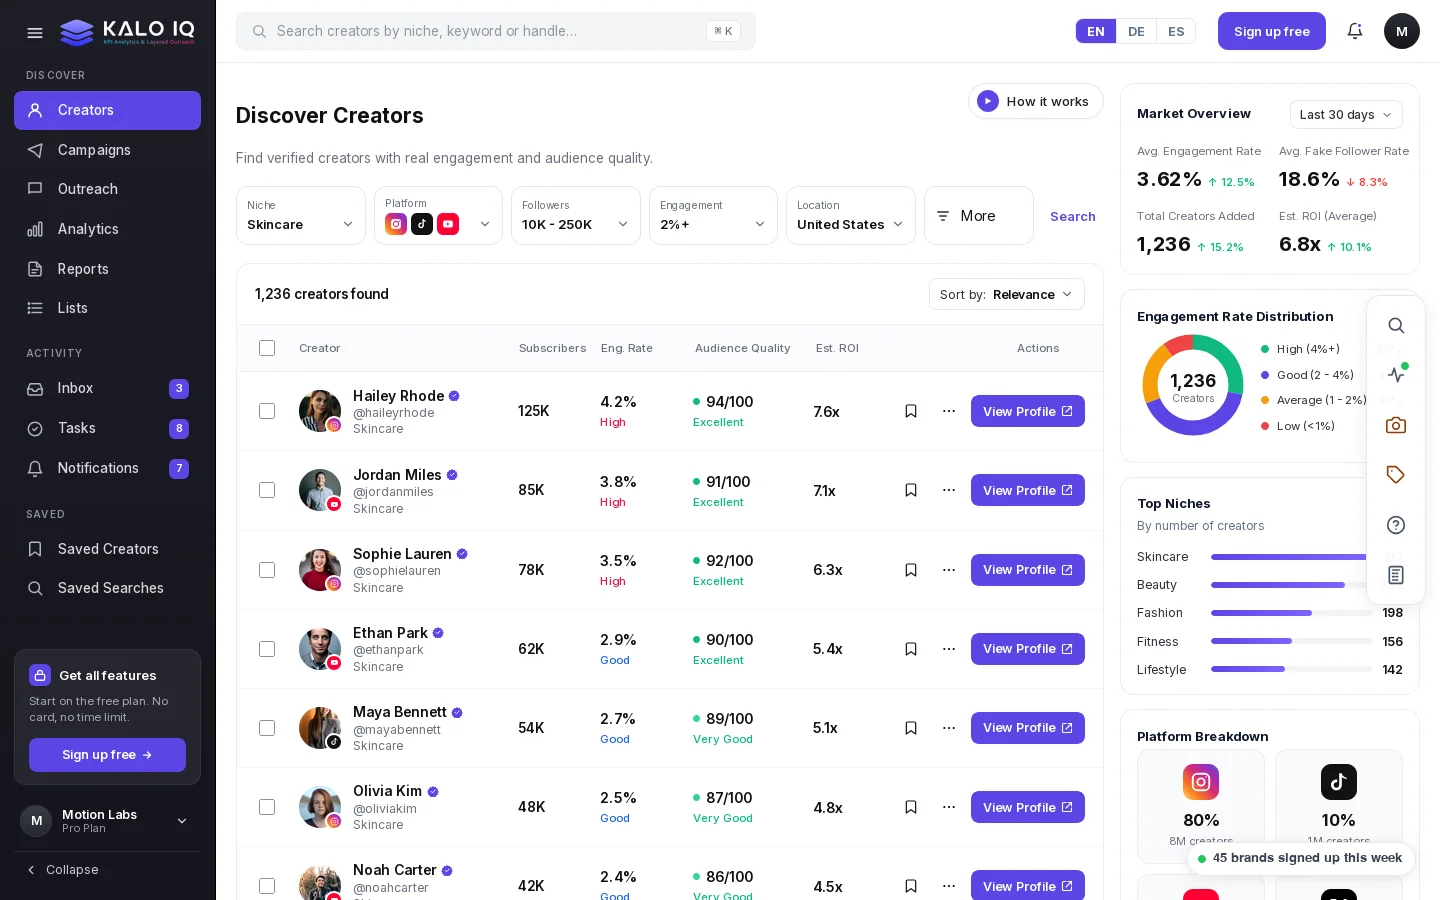Bookmark Maya Bennett creator row
This screenshot has height=900, width=1440.
pyautogui.click(x=911, y=728)
